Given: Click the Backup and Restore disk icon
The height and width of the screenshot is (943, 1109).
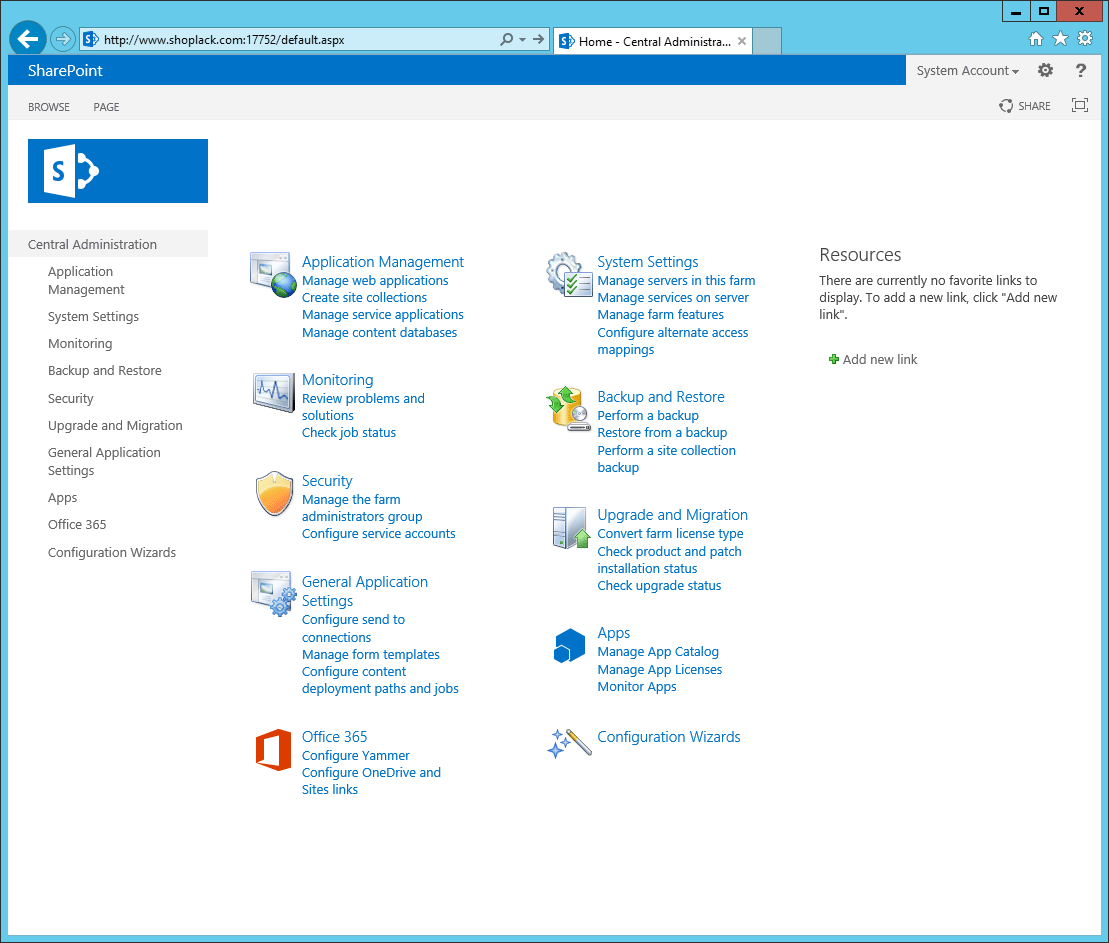Looking at the screenshot, I should 569,409.
